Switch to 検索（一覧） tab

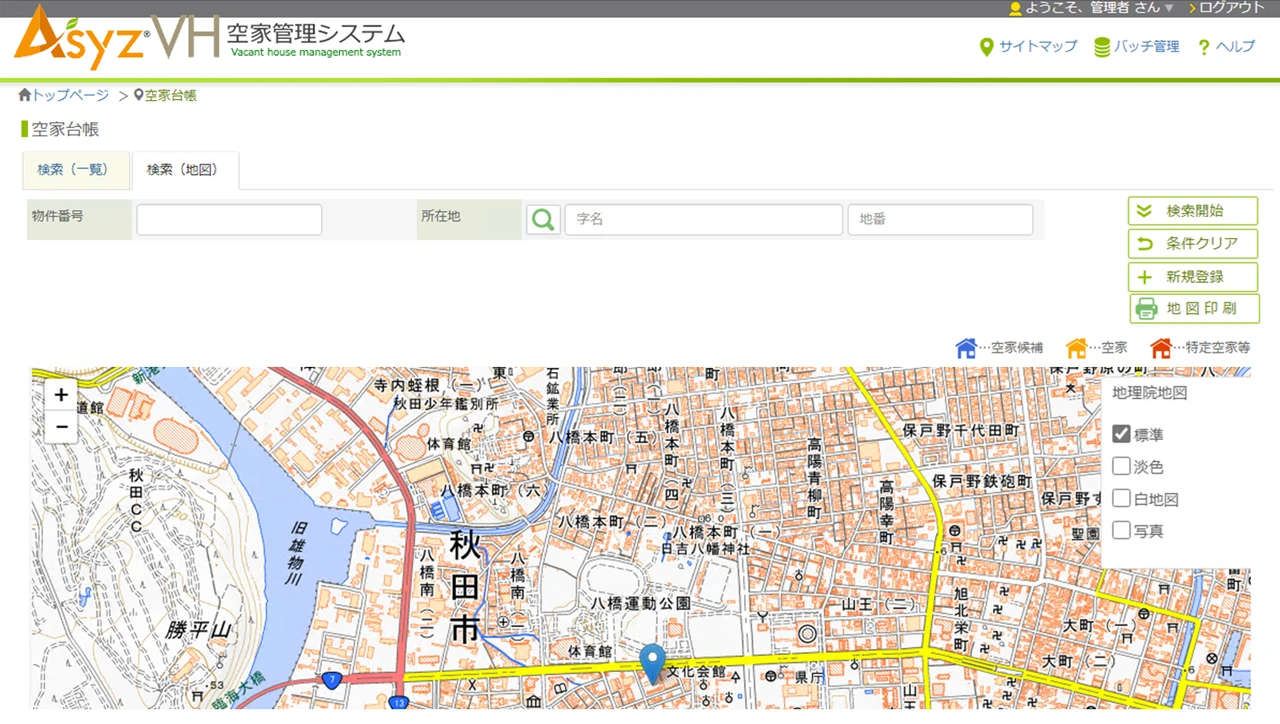coord(76,170)
